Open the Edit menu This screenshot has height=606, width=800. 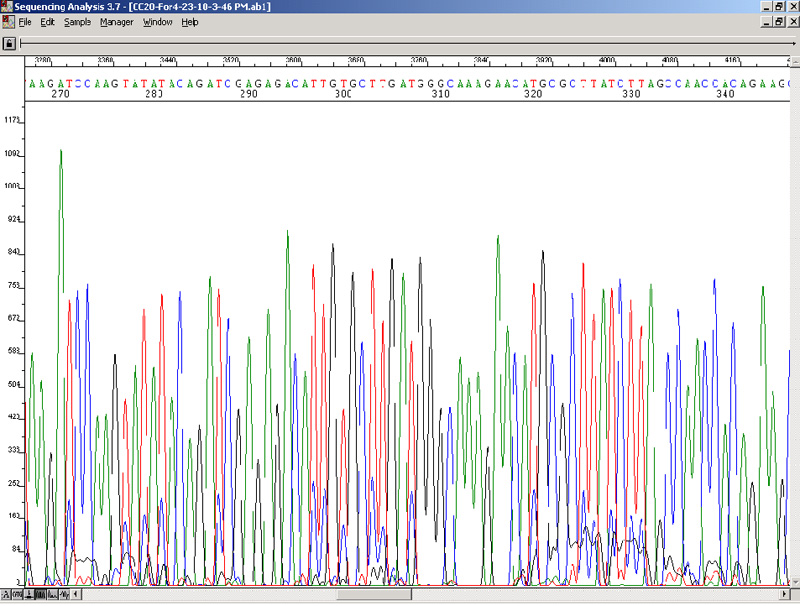pos(47,22)
